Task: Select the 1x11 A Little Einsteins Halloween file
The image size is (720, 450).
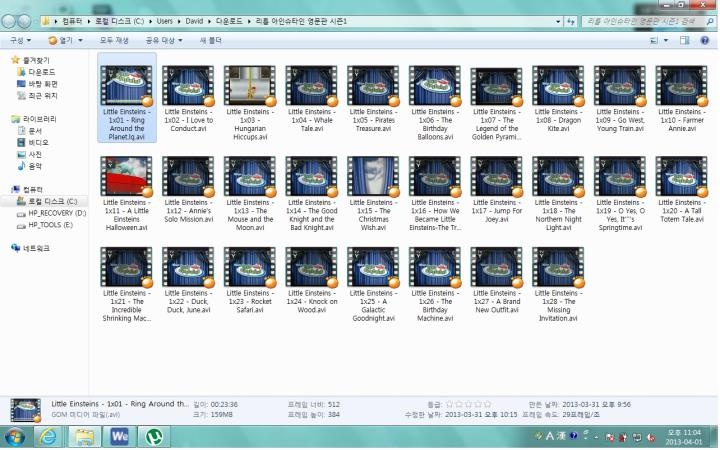Action: 126,193
